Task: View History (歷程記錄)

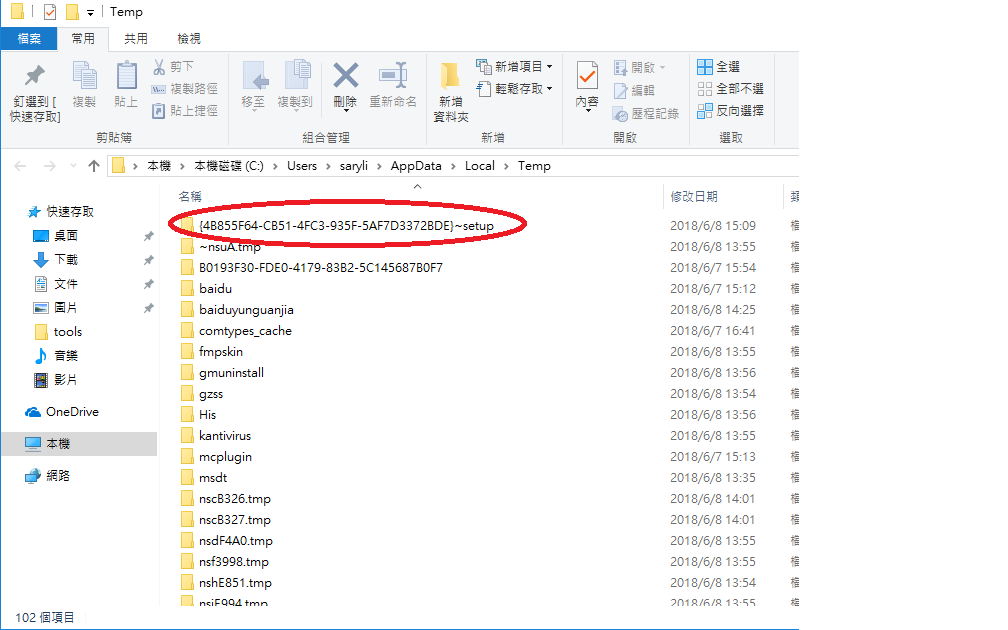Action: 646,113
